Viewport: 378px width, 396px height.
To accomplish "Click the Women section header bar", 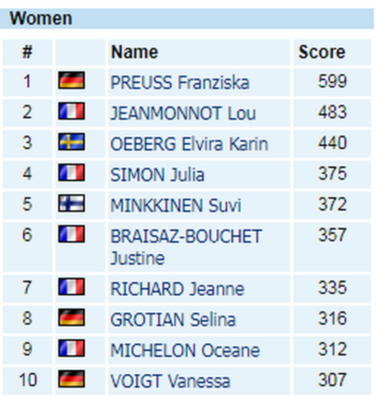I will [x=187, y=18].
